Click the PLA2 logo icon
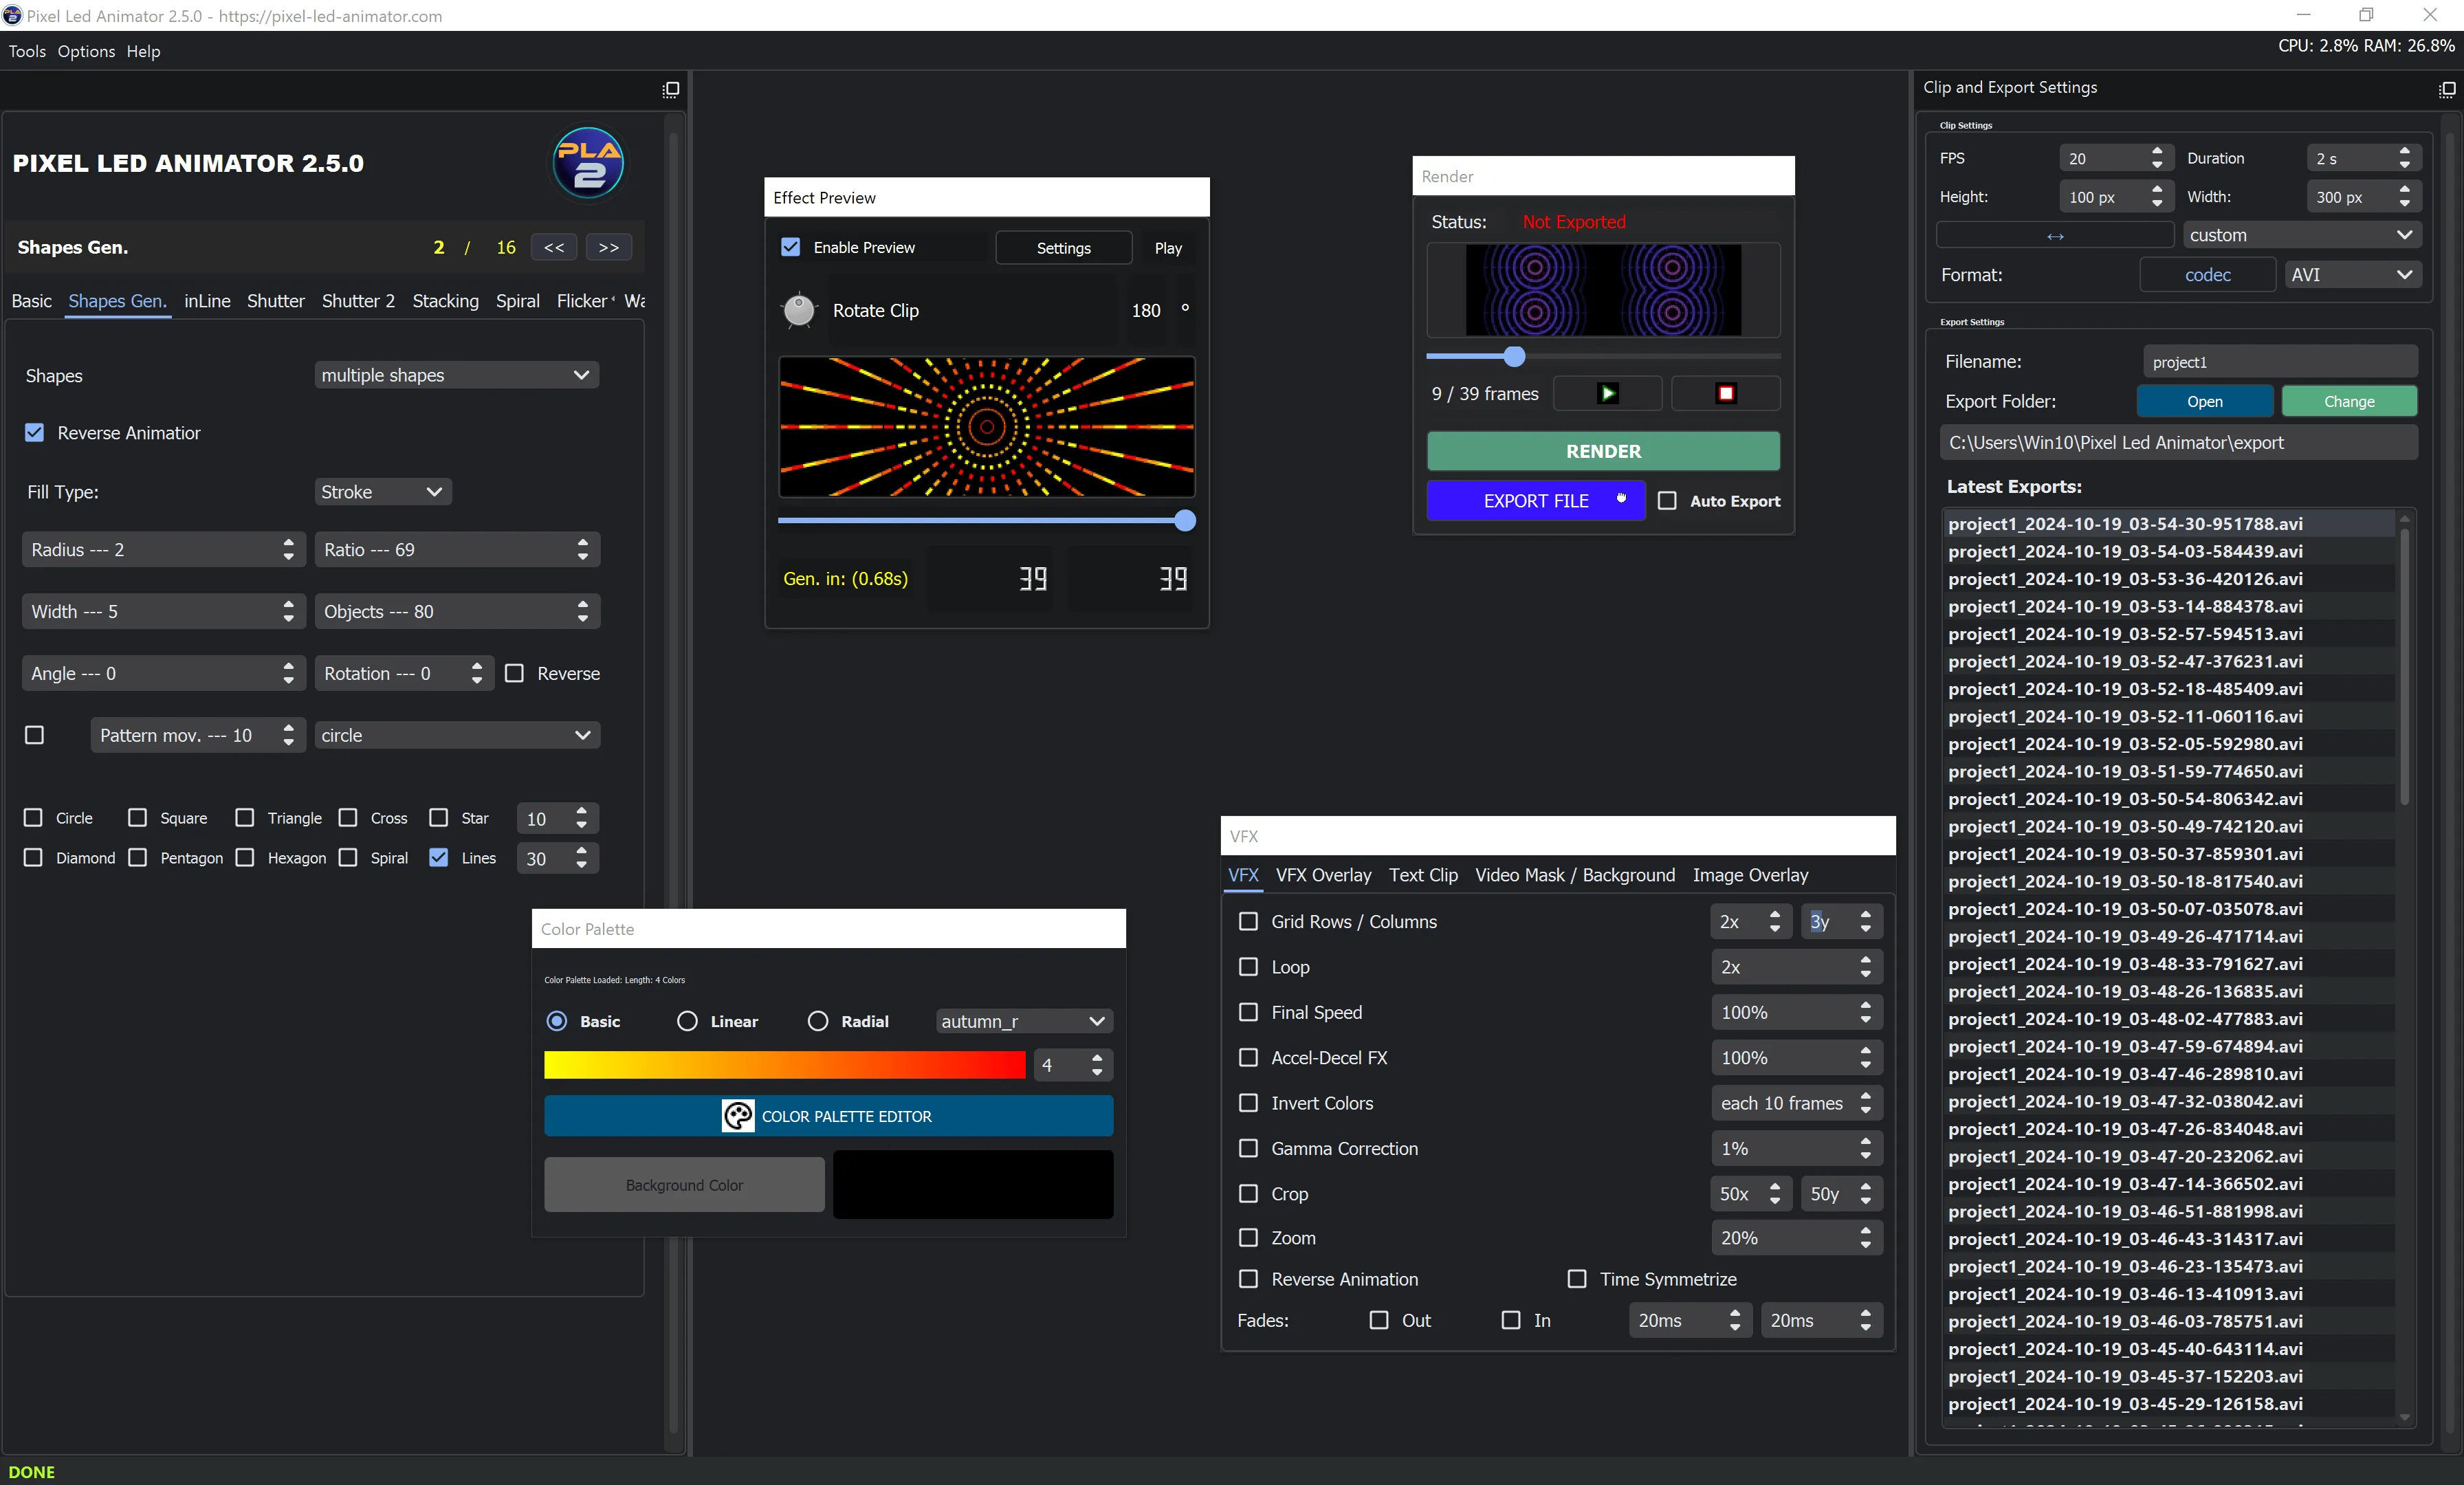The height and width of the screenshot is (1485, 2464). (588, 163)
